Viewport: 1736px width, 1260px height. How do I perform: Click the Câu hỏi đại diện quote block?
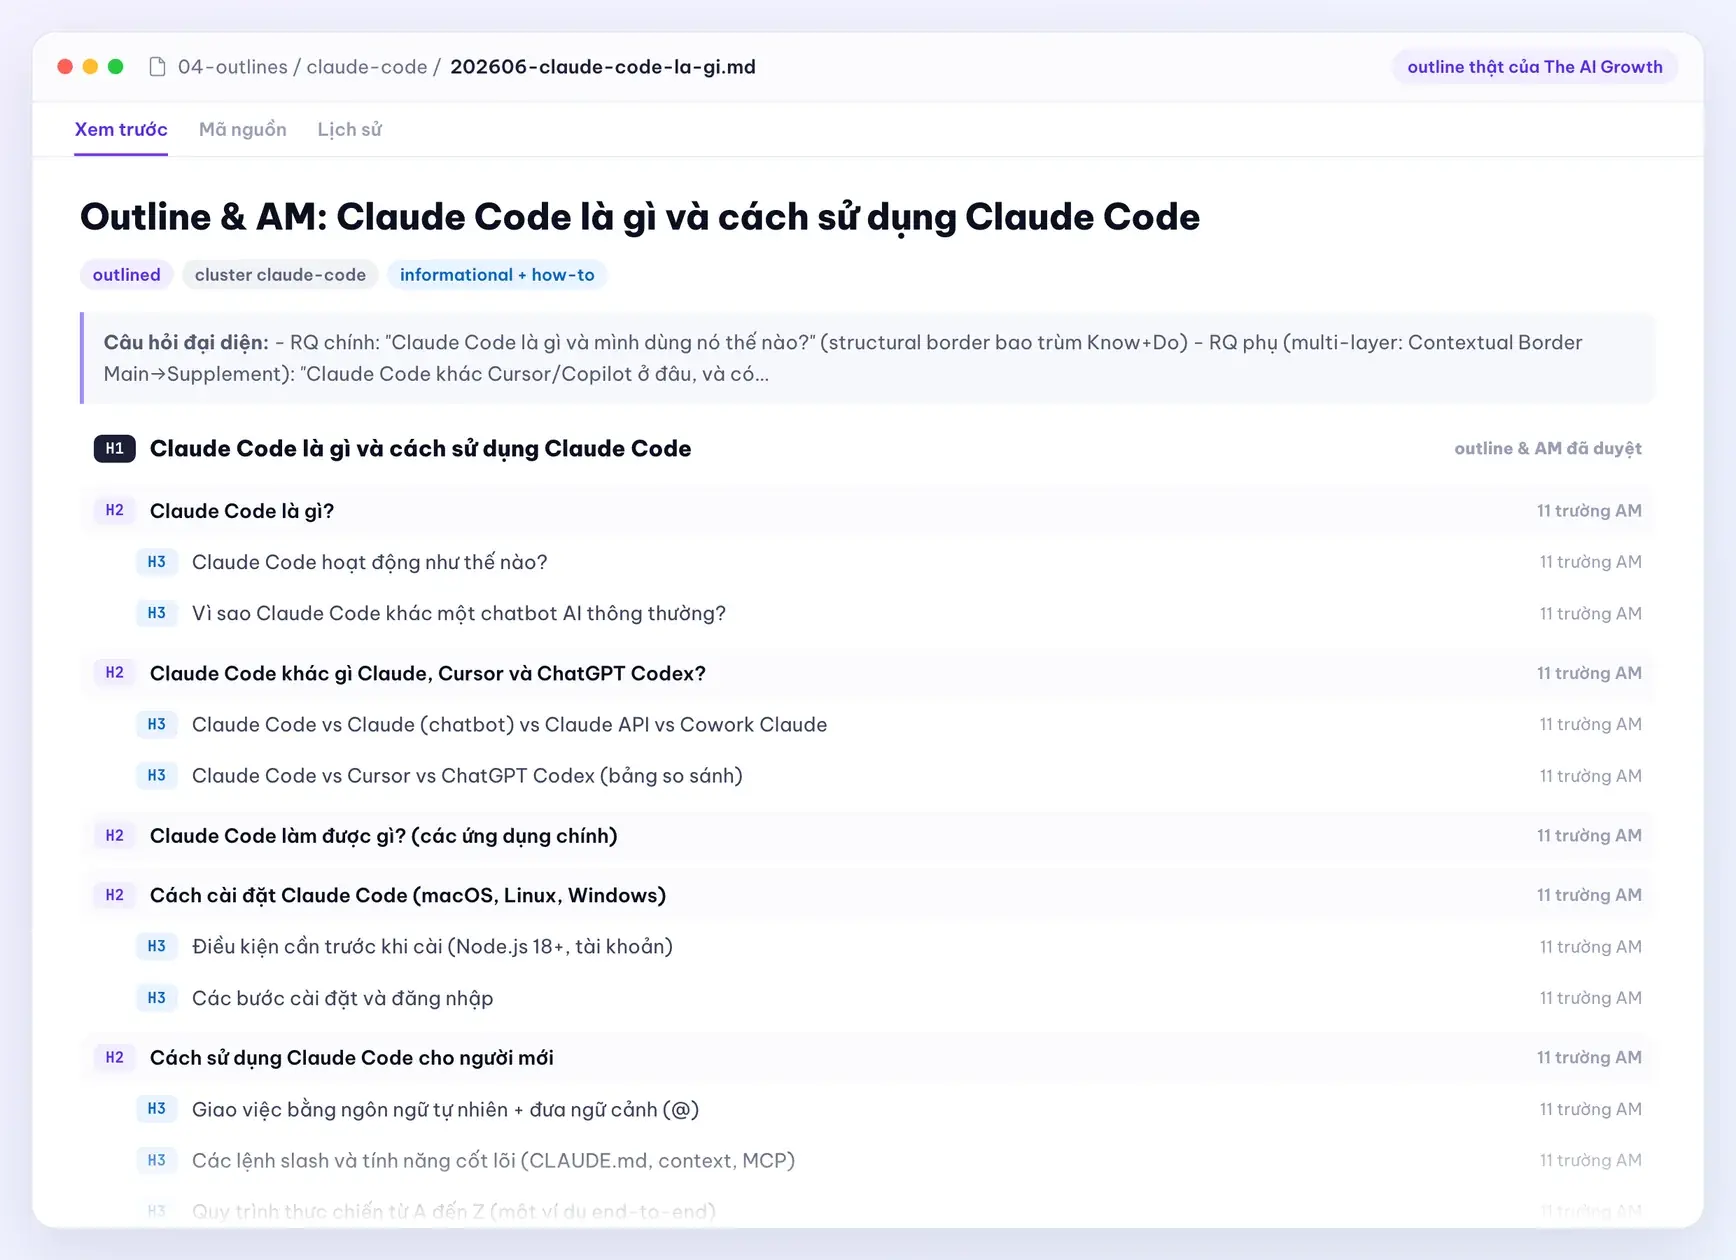pos(867,358)
